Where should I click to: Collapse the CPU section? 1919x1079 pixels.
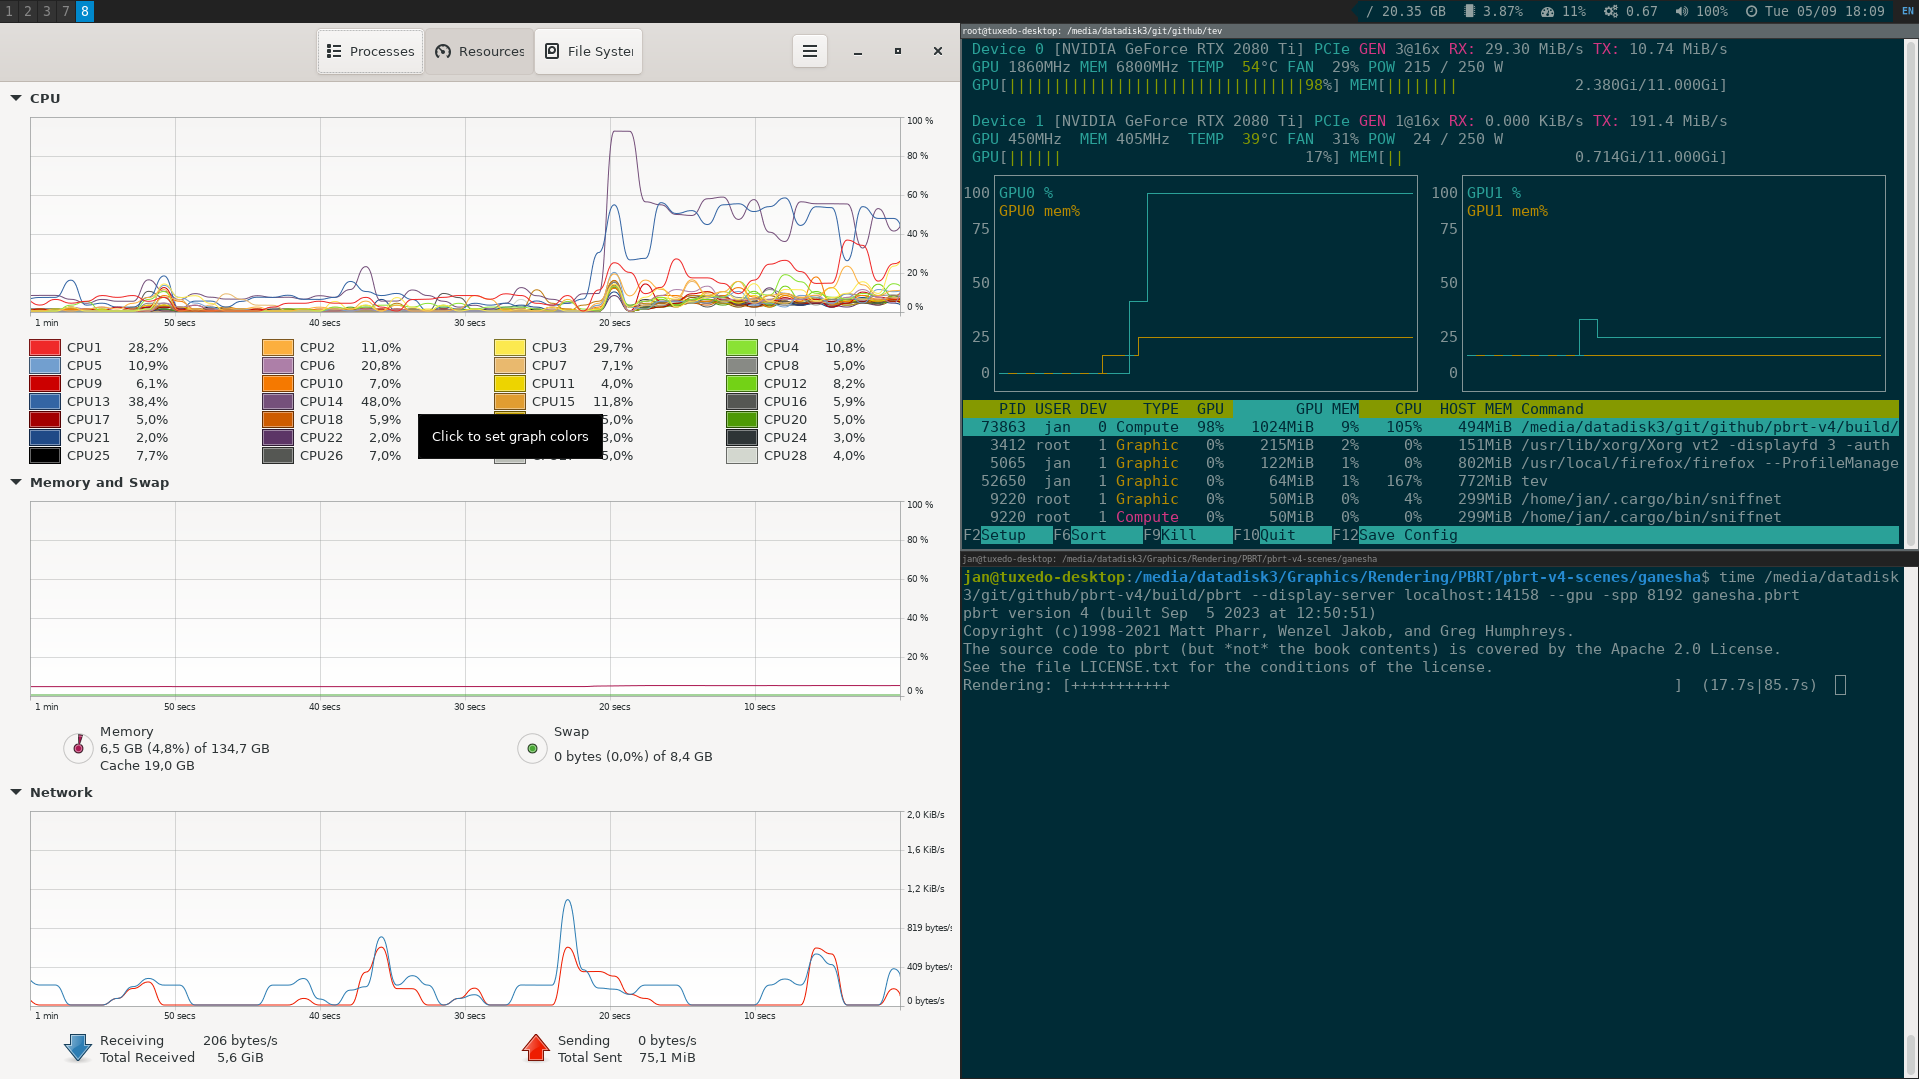[x=16, y=98]
